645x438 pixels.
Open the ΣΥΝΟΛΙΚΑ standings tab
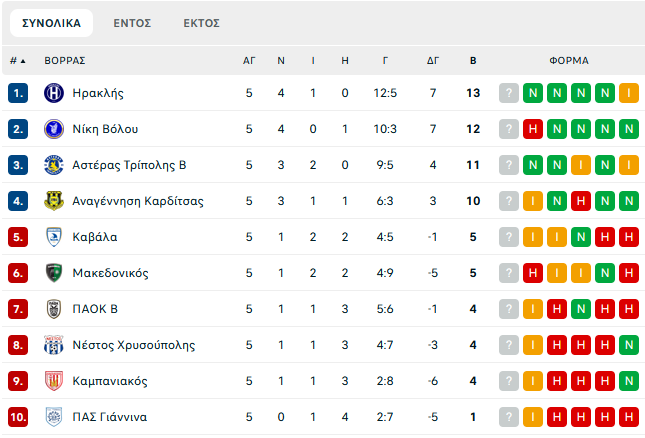[51, 23]
